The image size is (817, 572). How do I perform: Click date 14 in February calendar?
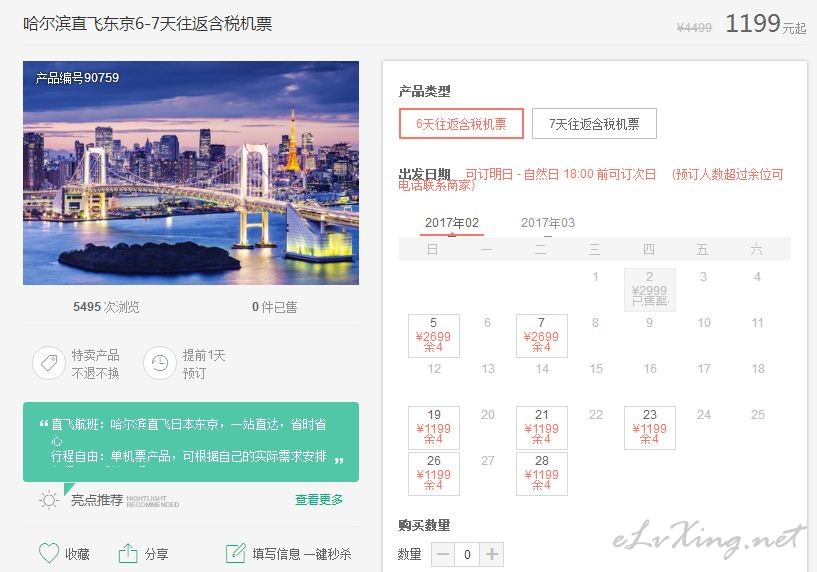[542, 369]
